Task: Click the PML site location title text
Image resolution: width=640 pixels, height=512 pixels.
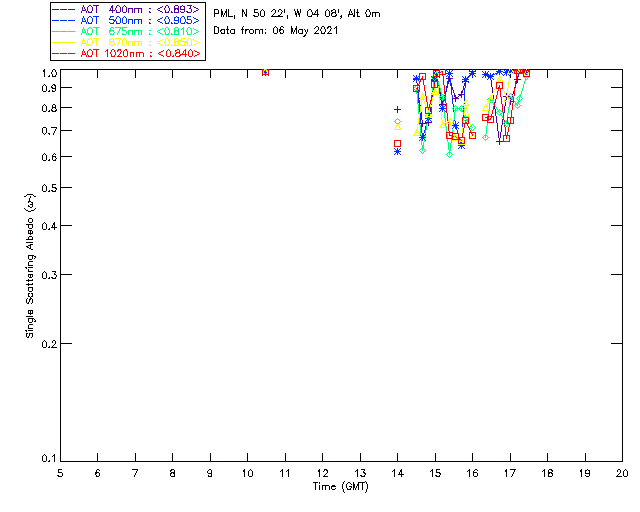Action: 297,14
